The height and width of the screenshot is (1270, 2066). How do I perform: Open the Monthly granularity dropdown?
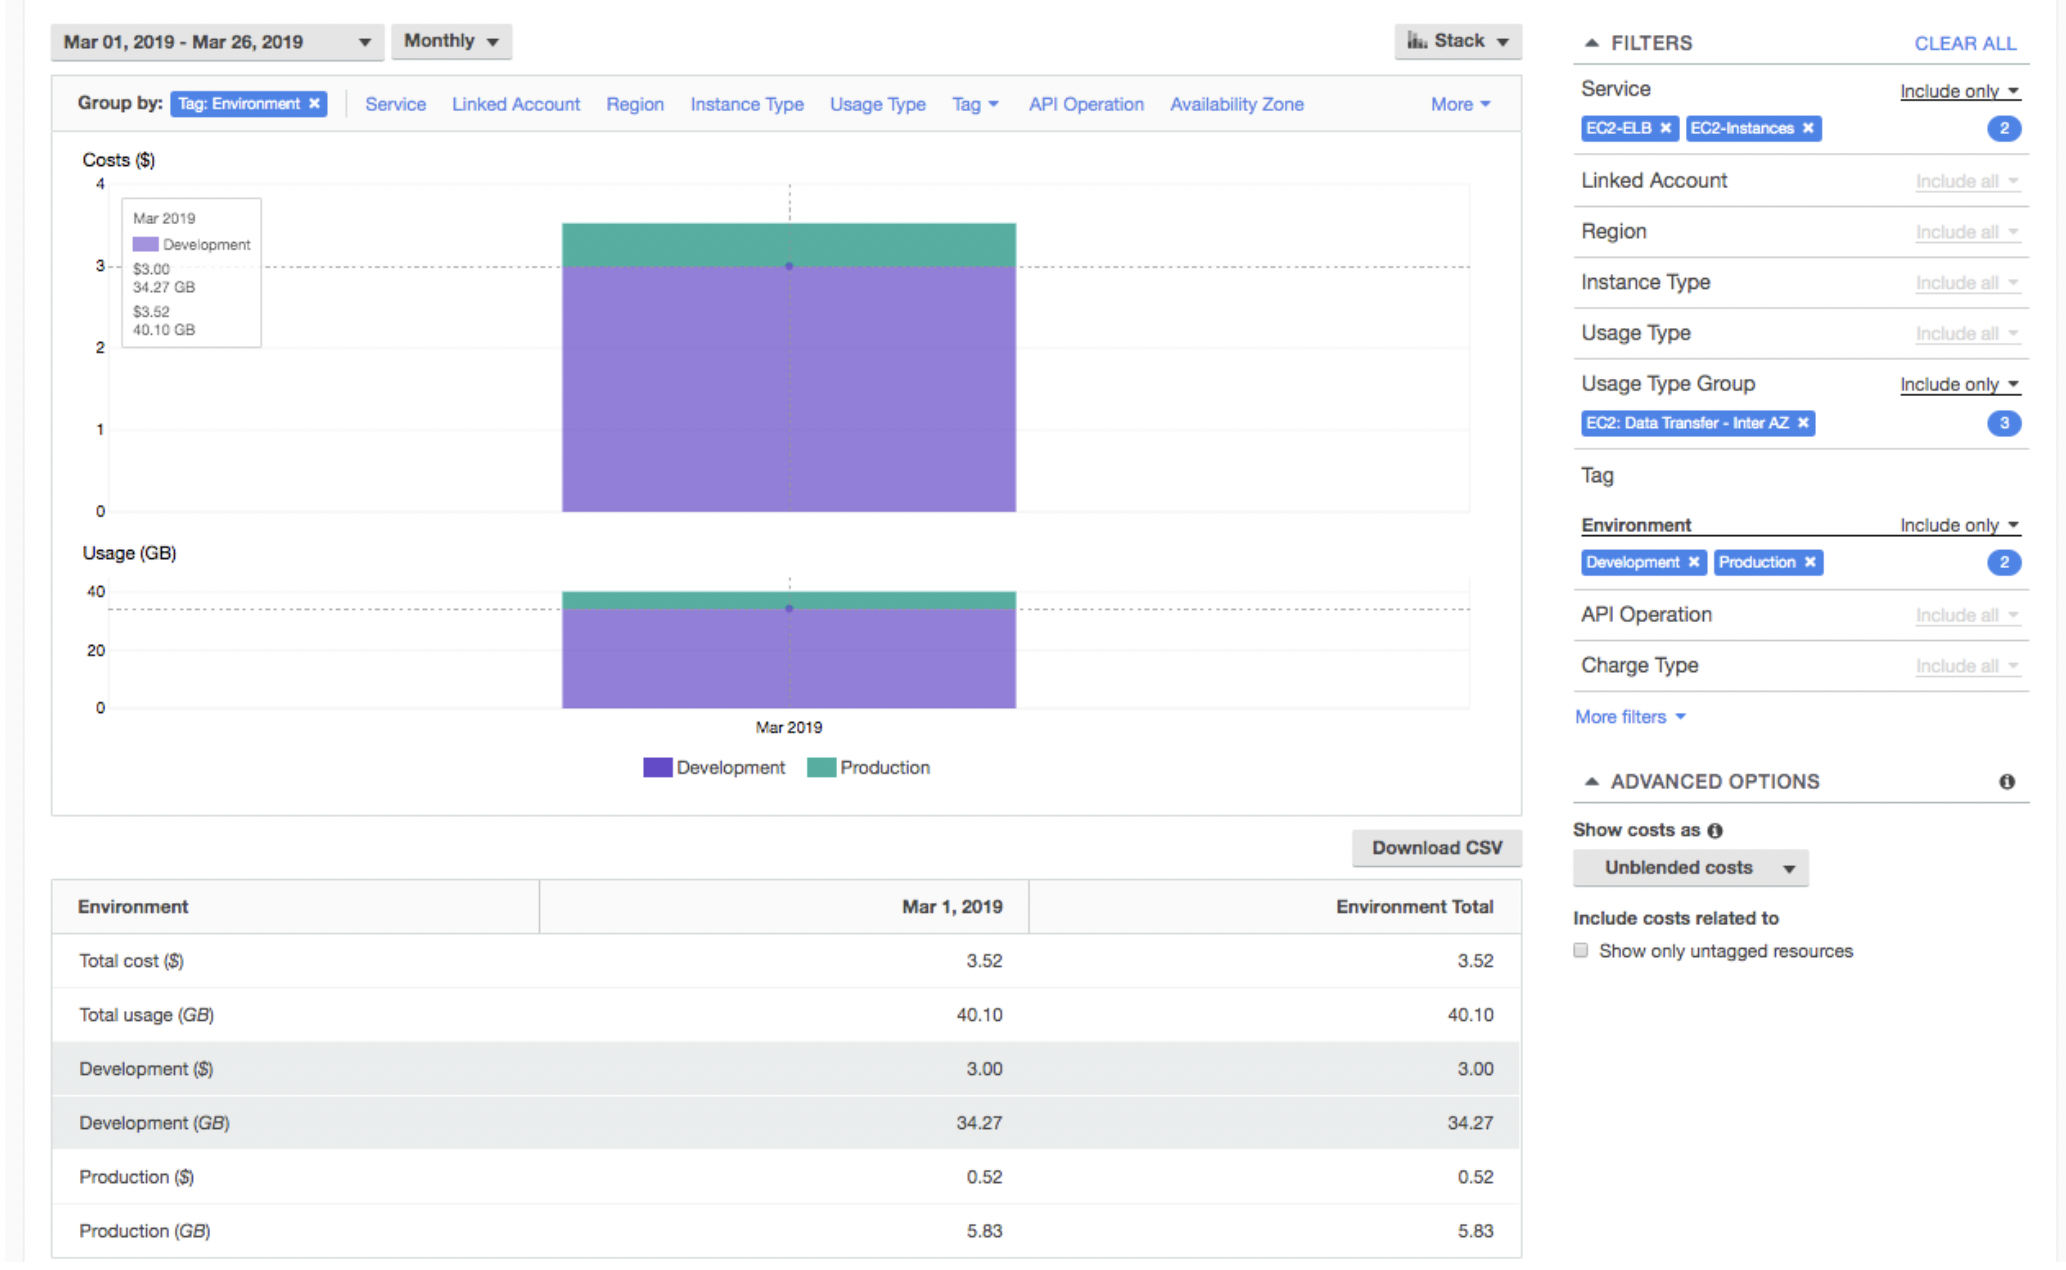pyautogui.click(x=451, y=41)
